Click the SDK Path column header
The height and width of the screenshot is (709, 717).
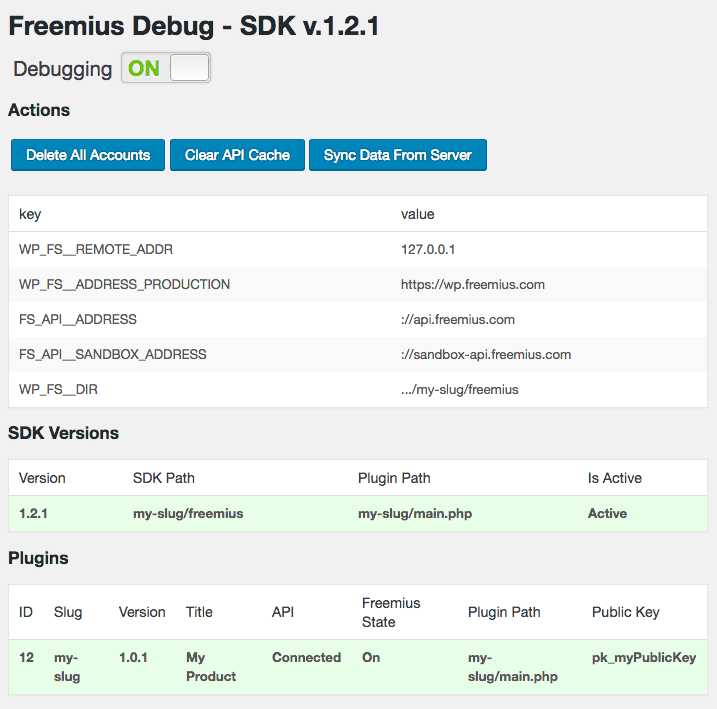(x=164, y=478)
